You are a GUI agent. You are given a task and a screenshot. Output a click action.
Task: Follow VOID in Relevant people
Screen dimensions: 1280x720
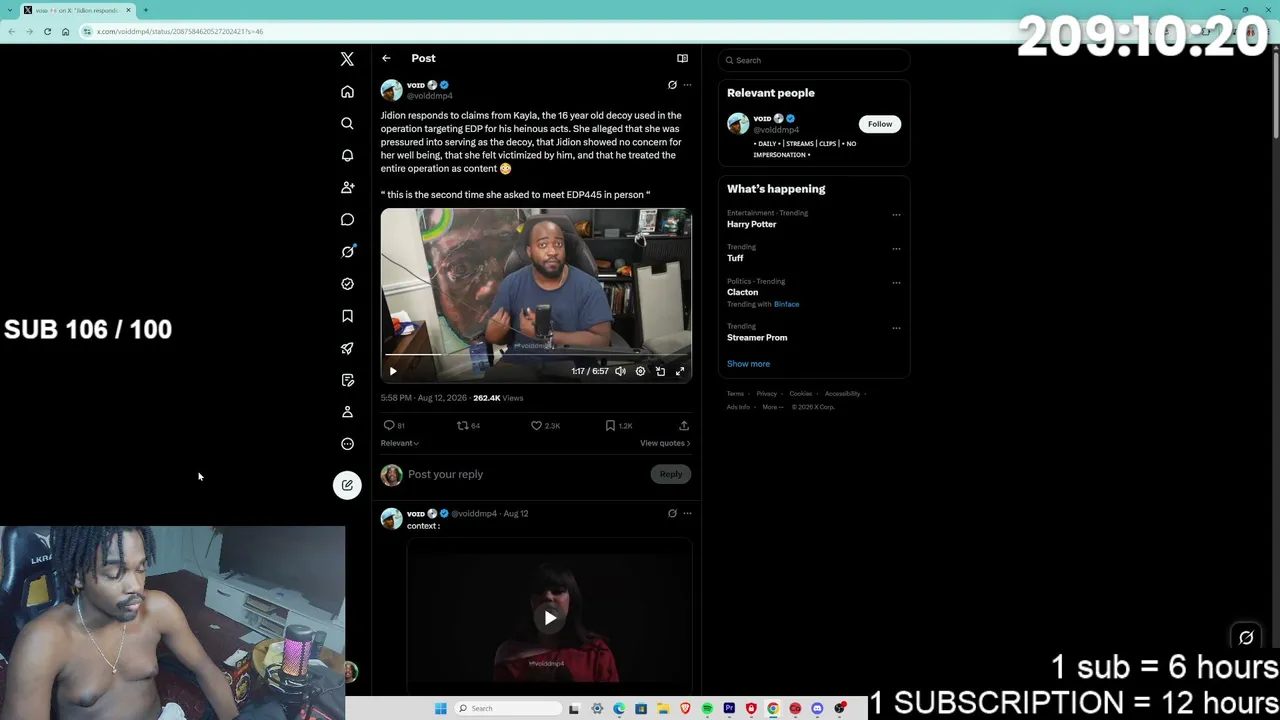[x=880, y=124]
